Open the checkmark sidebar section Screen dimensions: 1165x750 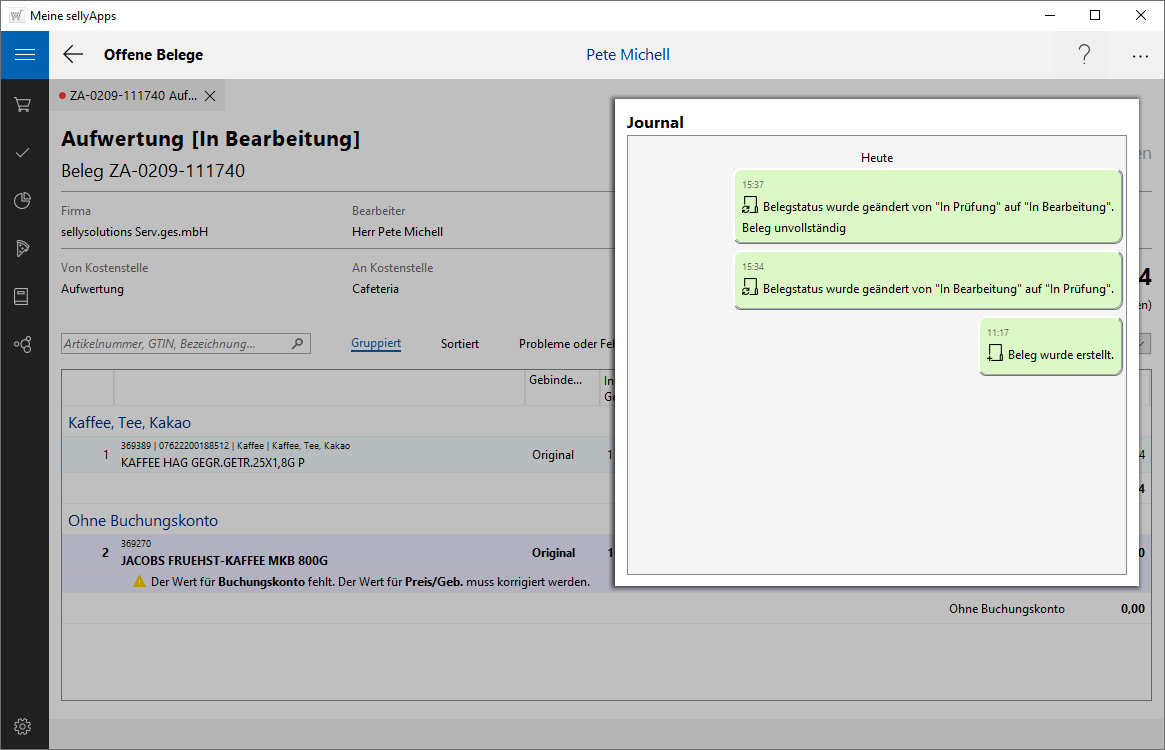coord(22,152)
